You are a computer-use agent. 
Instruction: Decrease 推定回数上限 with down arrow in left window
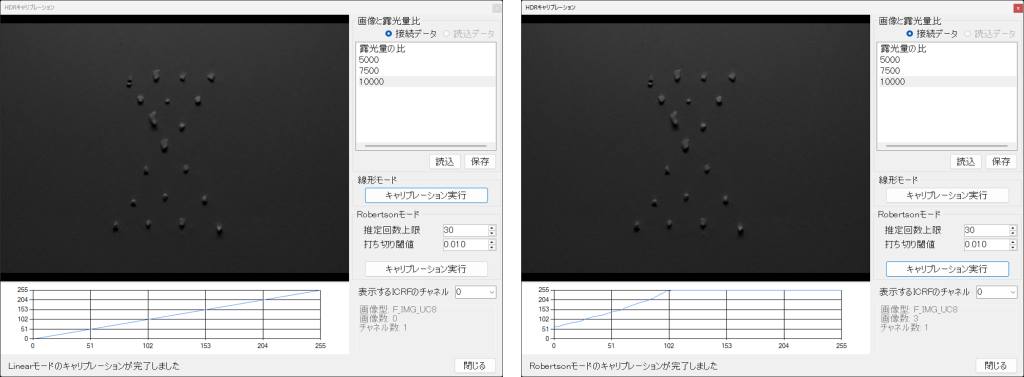pyautogui.click(x=492, y=233)
